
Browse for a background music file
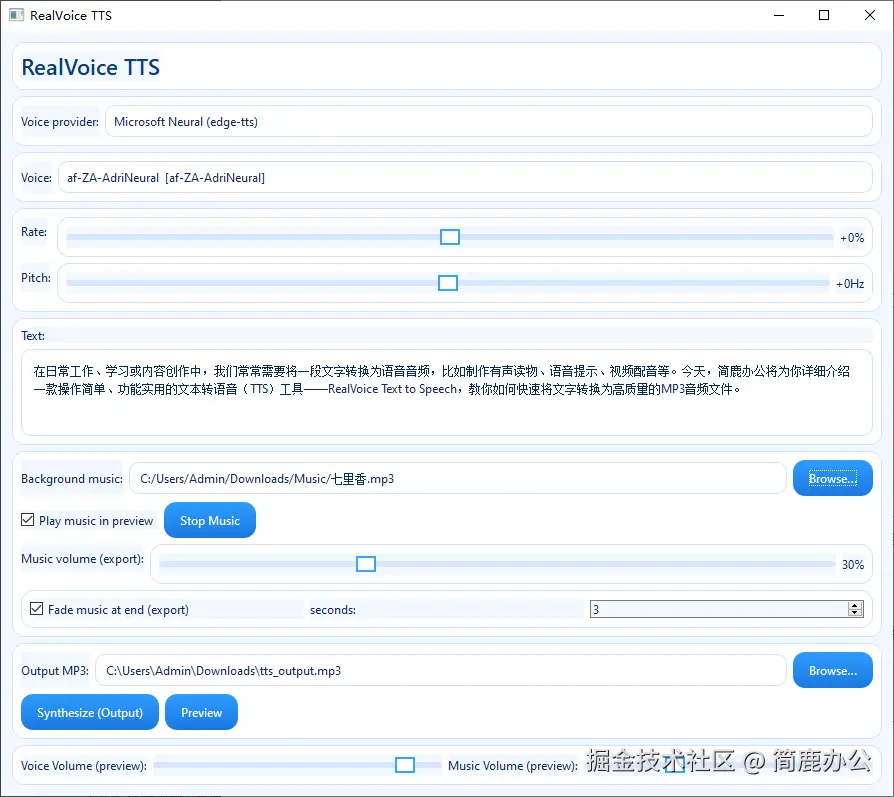pos(832,478)
